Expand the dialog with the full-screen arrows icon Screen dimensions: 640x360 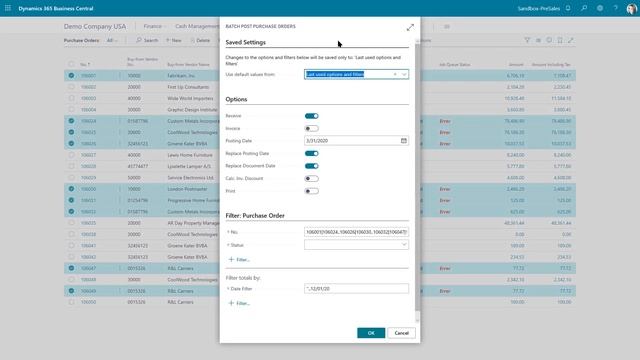(x=410, y=27)
